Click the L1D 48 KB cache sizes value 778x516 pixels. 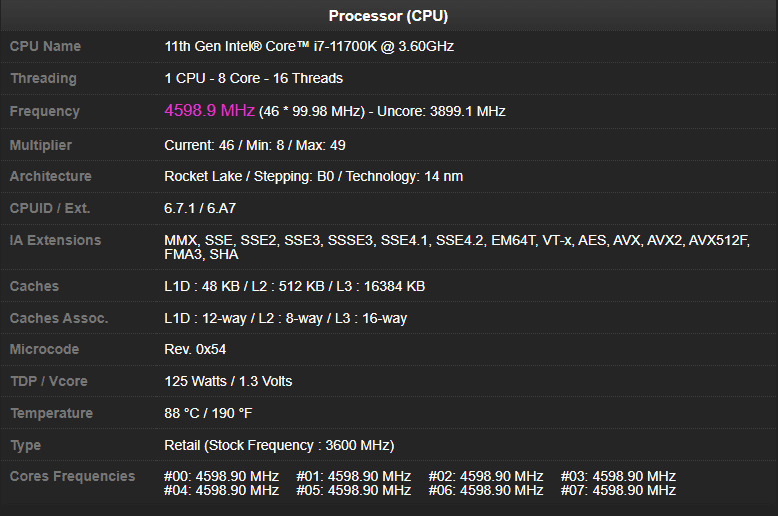295,286
